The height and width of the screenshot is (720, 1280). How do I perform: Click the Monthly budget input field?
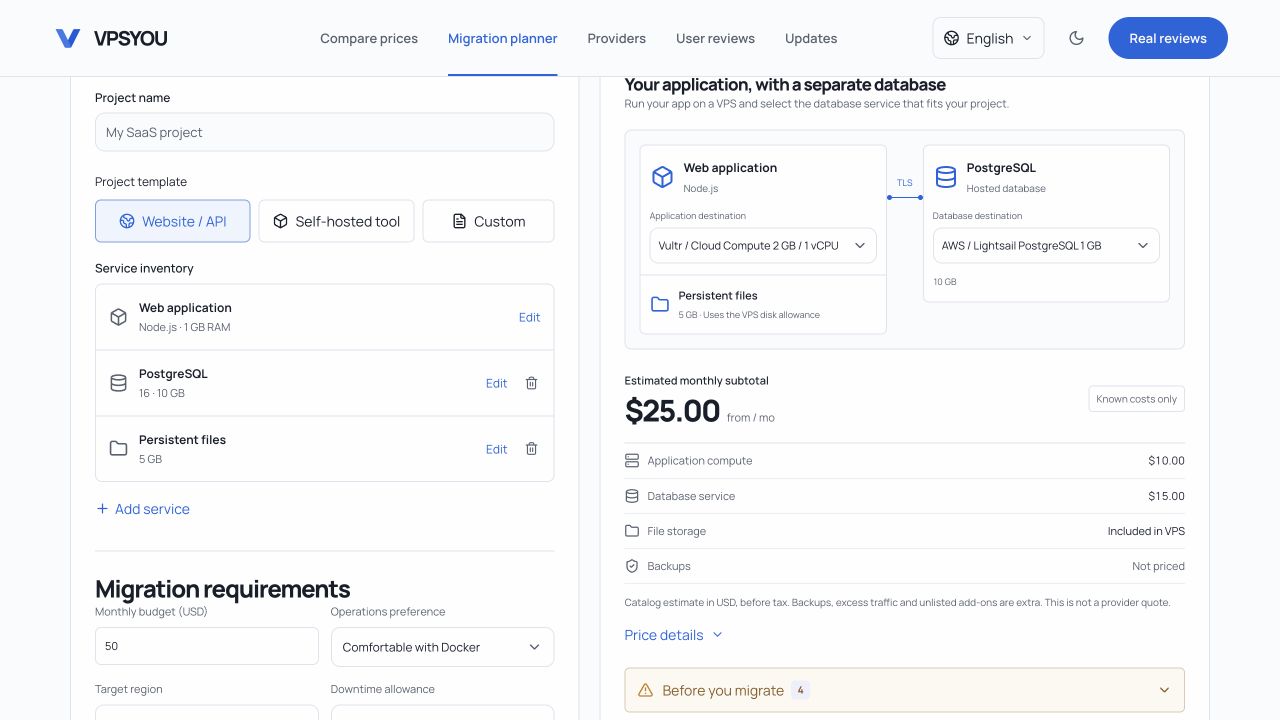click(x=207, y=647)
